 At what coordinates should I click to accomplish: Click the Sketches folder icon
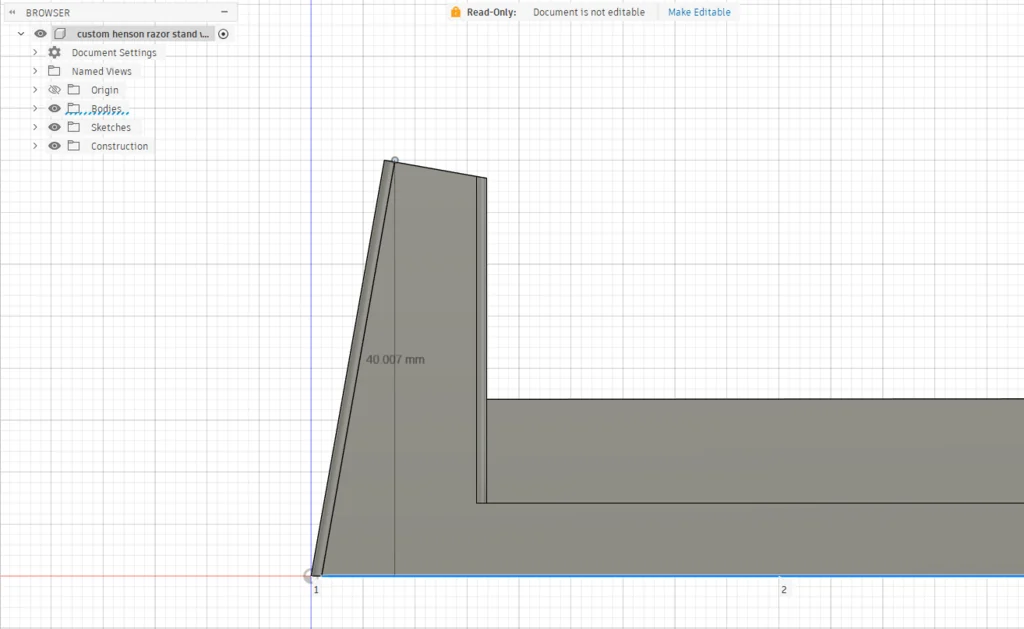click(x=73, y=127)
